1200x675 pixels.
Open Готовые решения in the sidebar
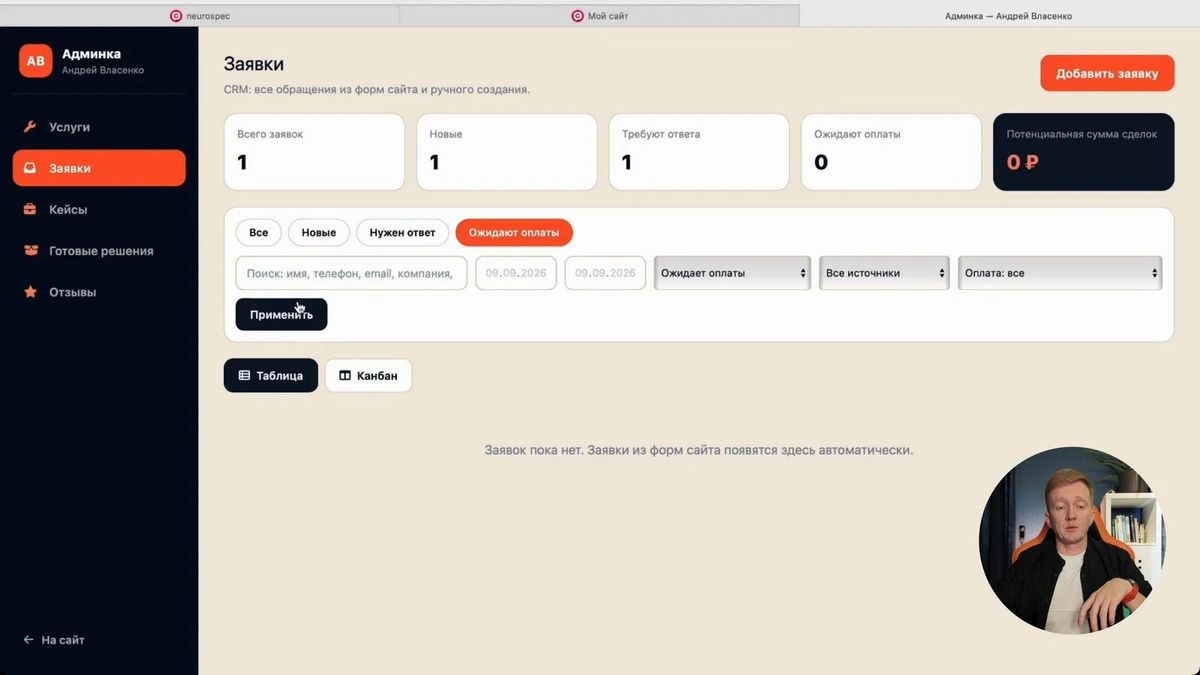[x=99, y=251]
